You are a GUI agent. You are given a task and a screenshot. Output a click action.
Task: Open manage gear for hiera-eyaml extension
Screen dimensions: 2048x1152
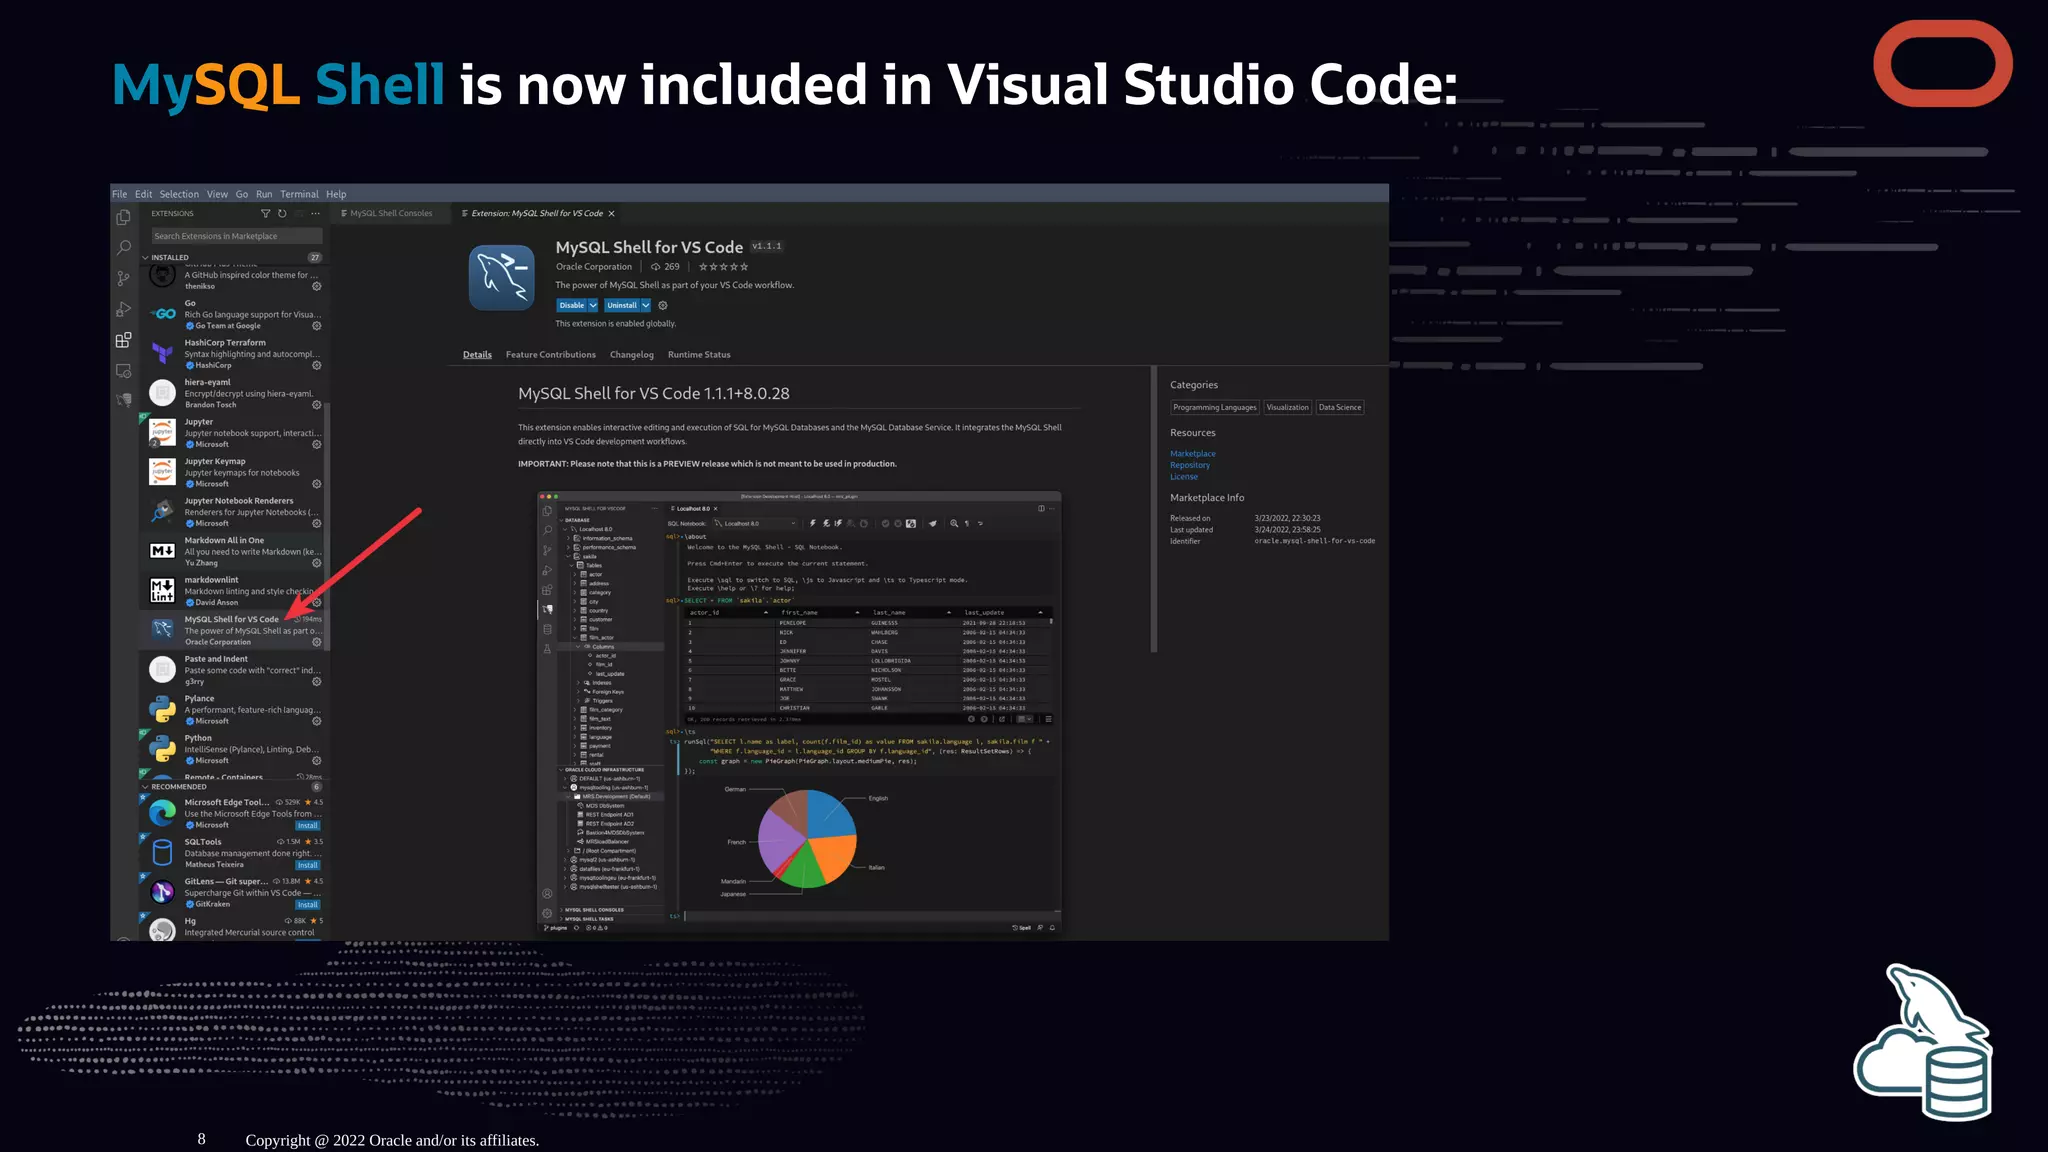[317, 405]
